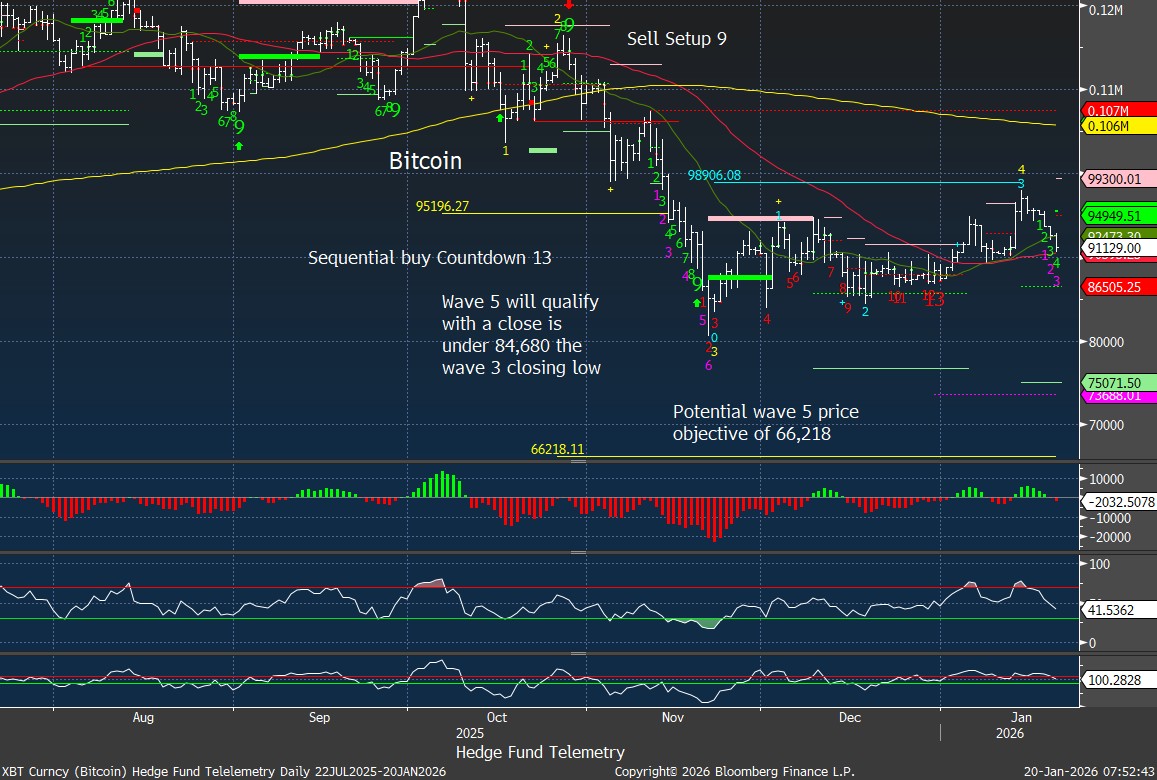
Task: Select thick green bar in mid-November
Action: (739, 276)
